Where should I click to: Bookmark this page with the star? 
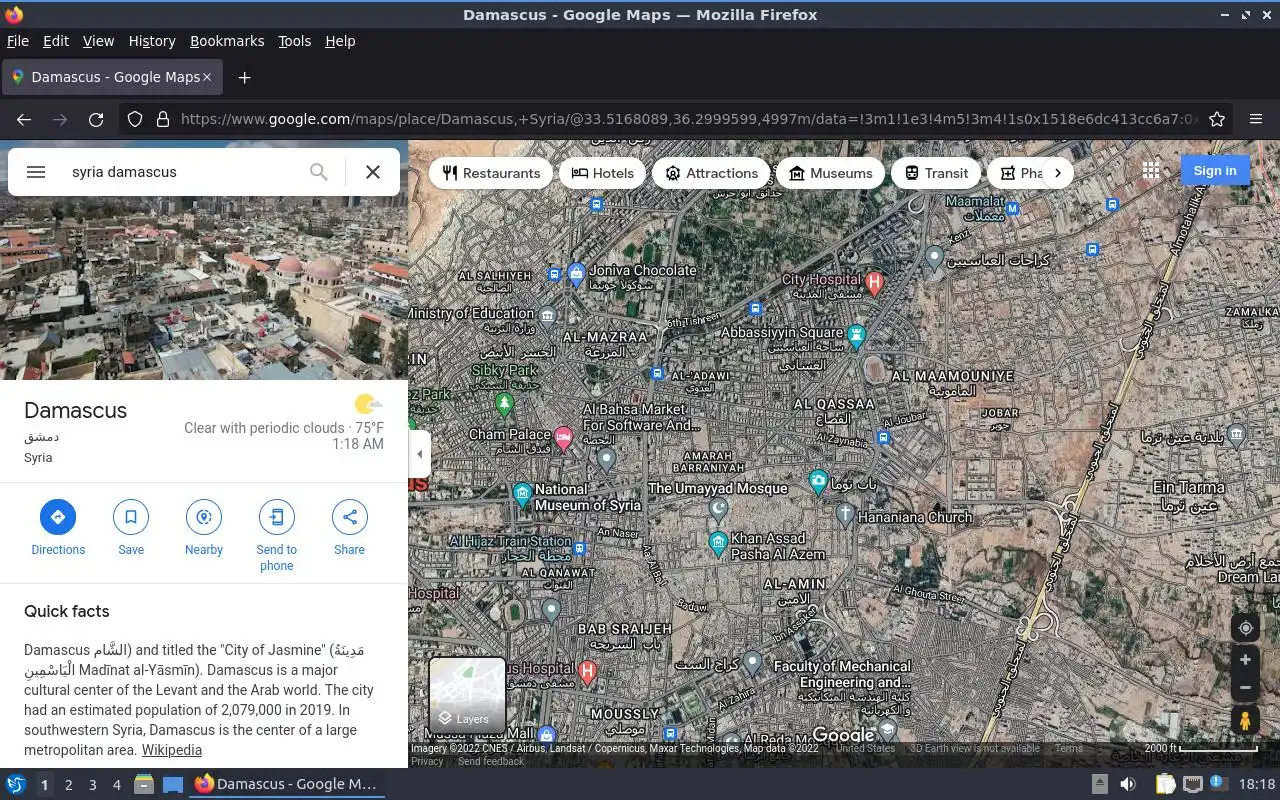coord(1217,119)
